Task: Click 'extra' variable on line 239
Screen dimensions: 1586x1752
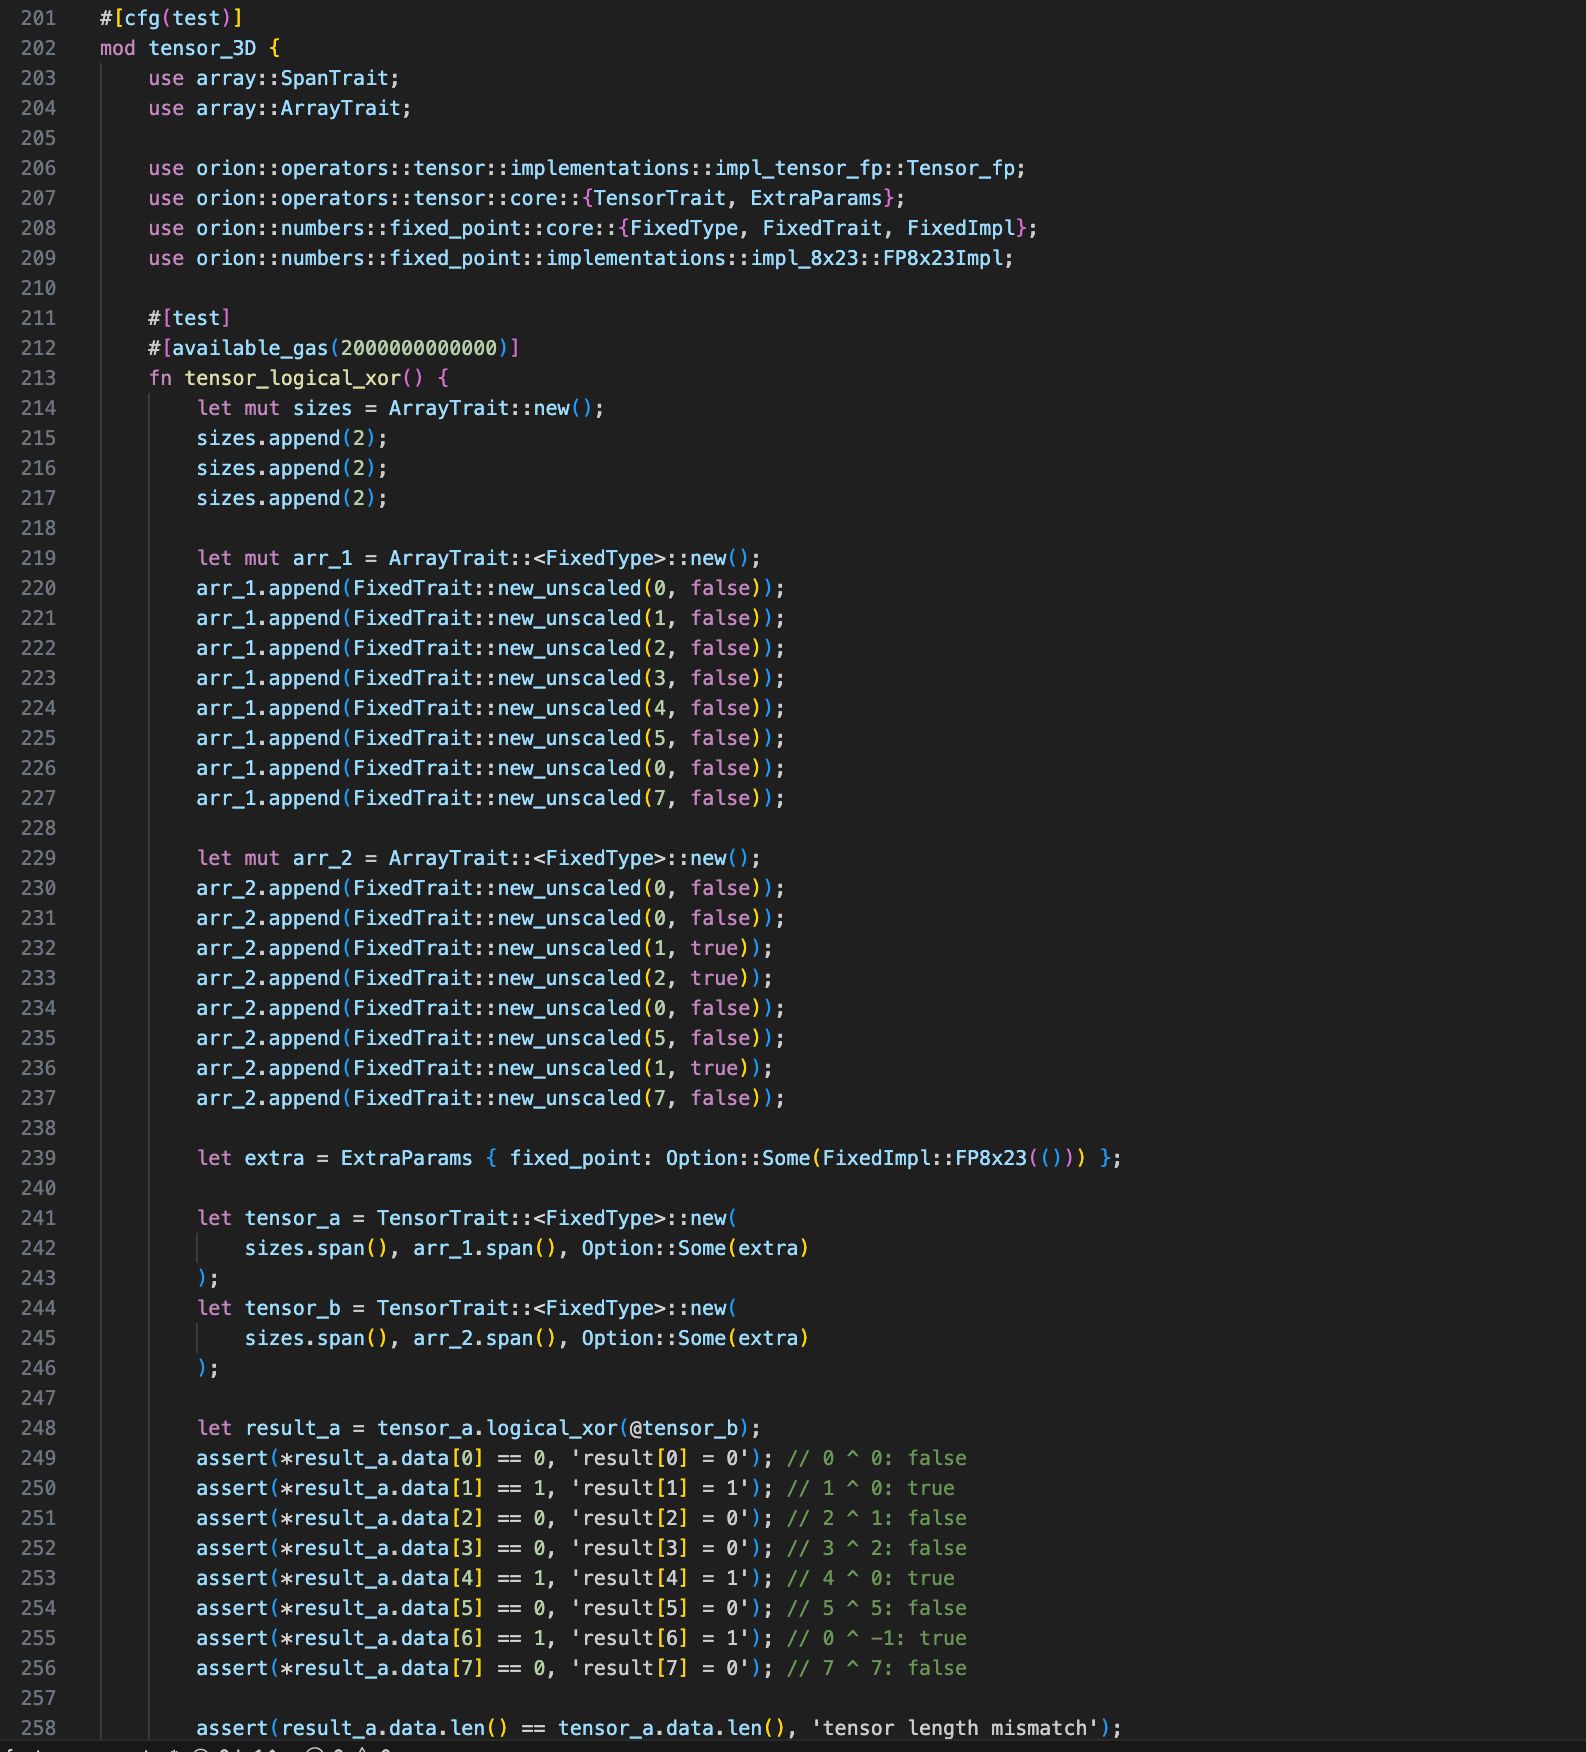Action: (274, 1158)
